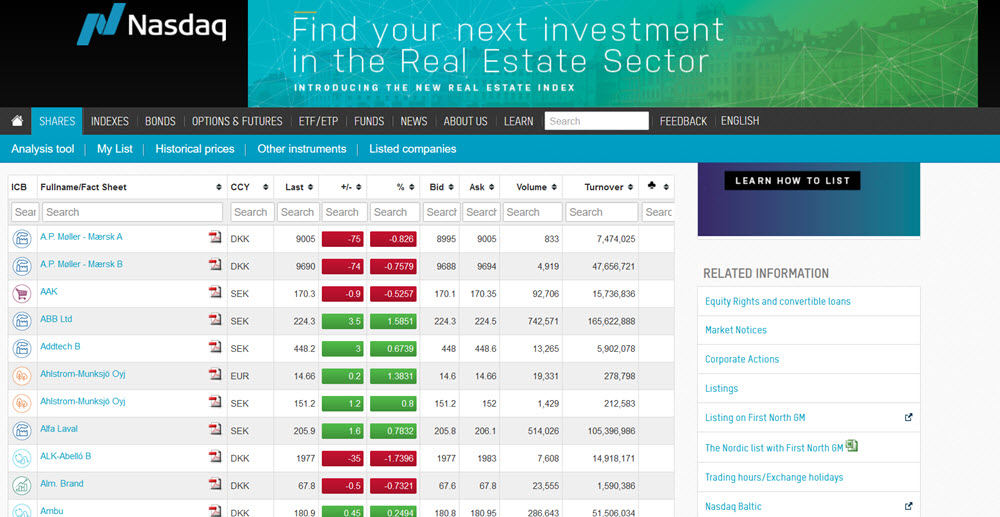
Task: Open Listed companies submenu
Action: coord(413,149)
